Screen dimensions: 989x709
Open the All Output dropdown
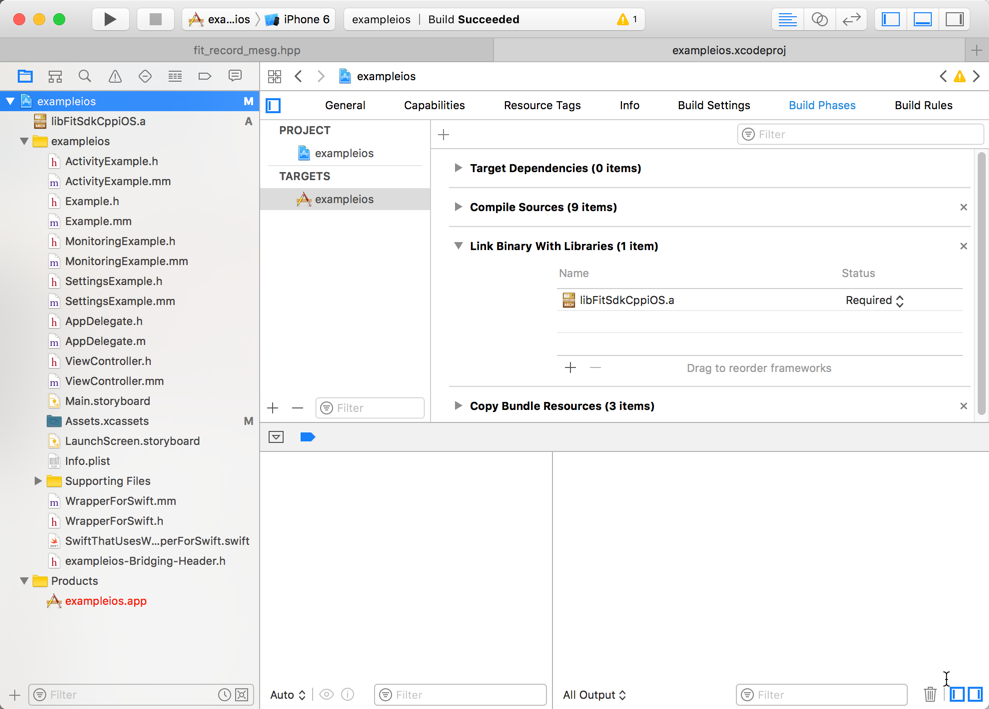[594, 694]
